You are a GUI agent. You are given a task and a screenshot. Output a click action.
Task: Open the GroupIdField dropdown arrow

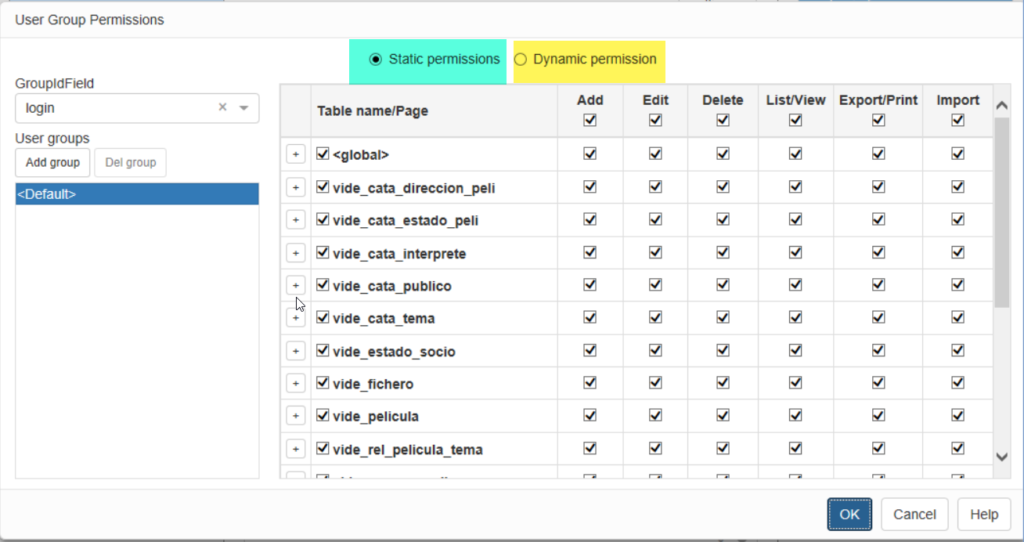[x=244, y=108]
